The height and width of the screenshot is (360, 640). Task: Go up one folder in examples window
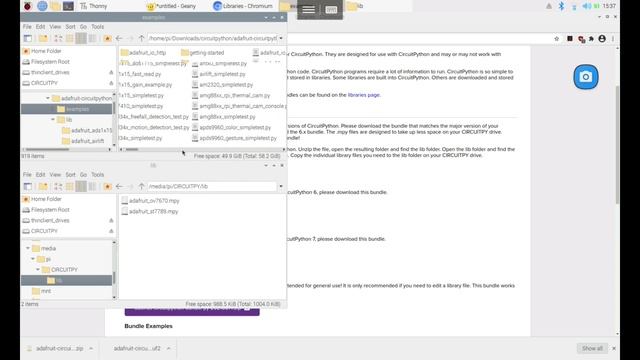coord(141,38)
